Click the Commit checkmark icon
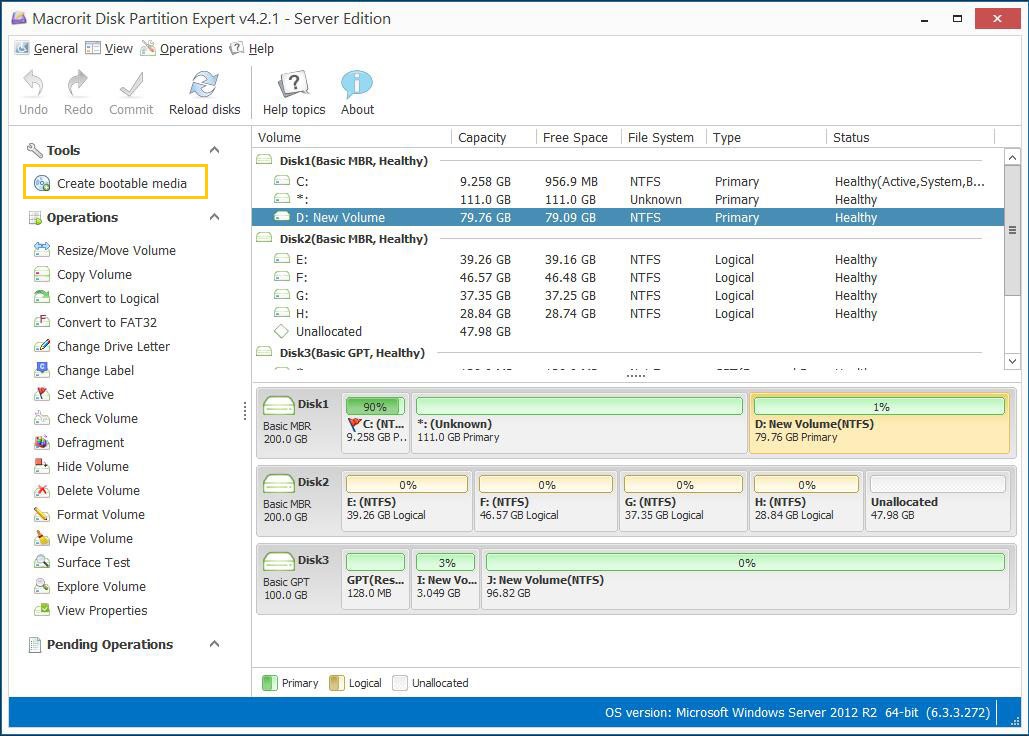This screenshot has width=1029, height=736. click(131, 83)
